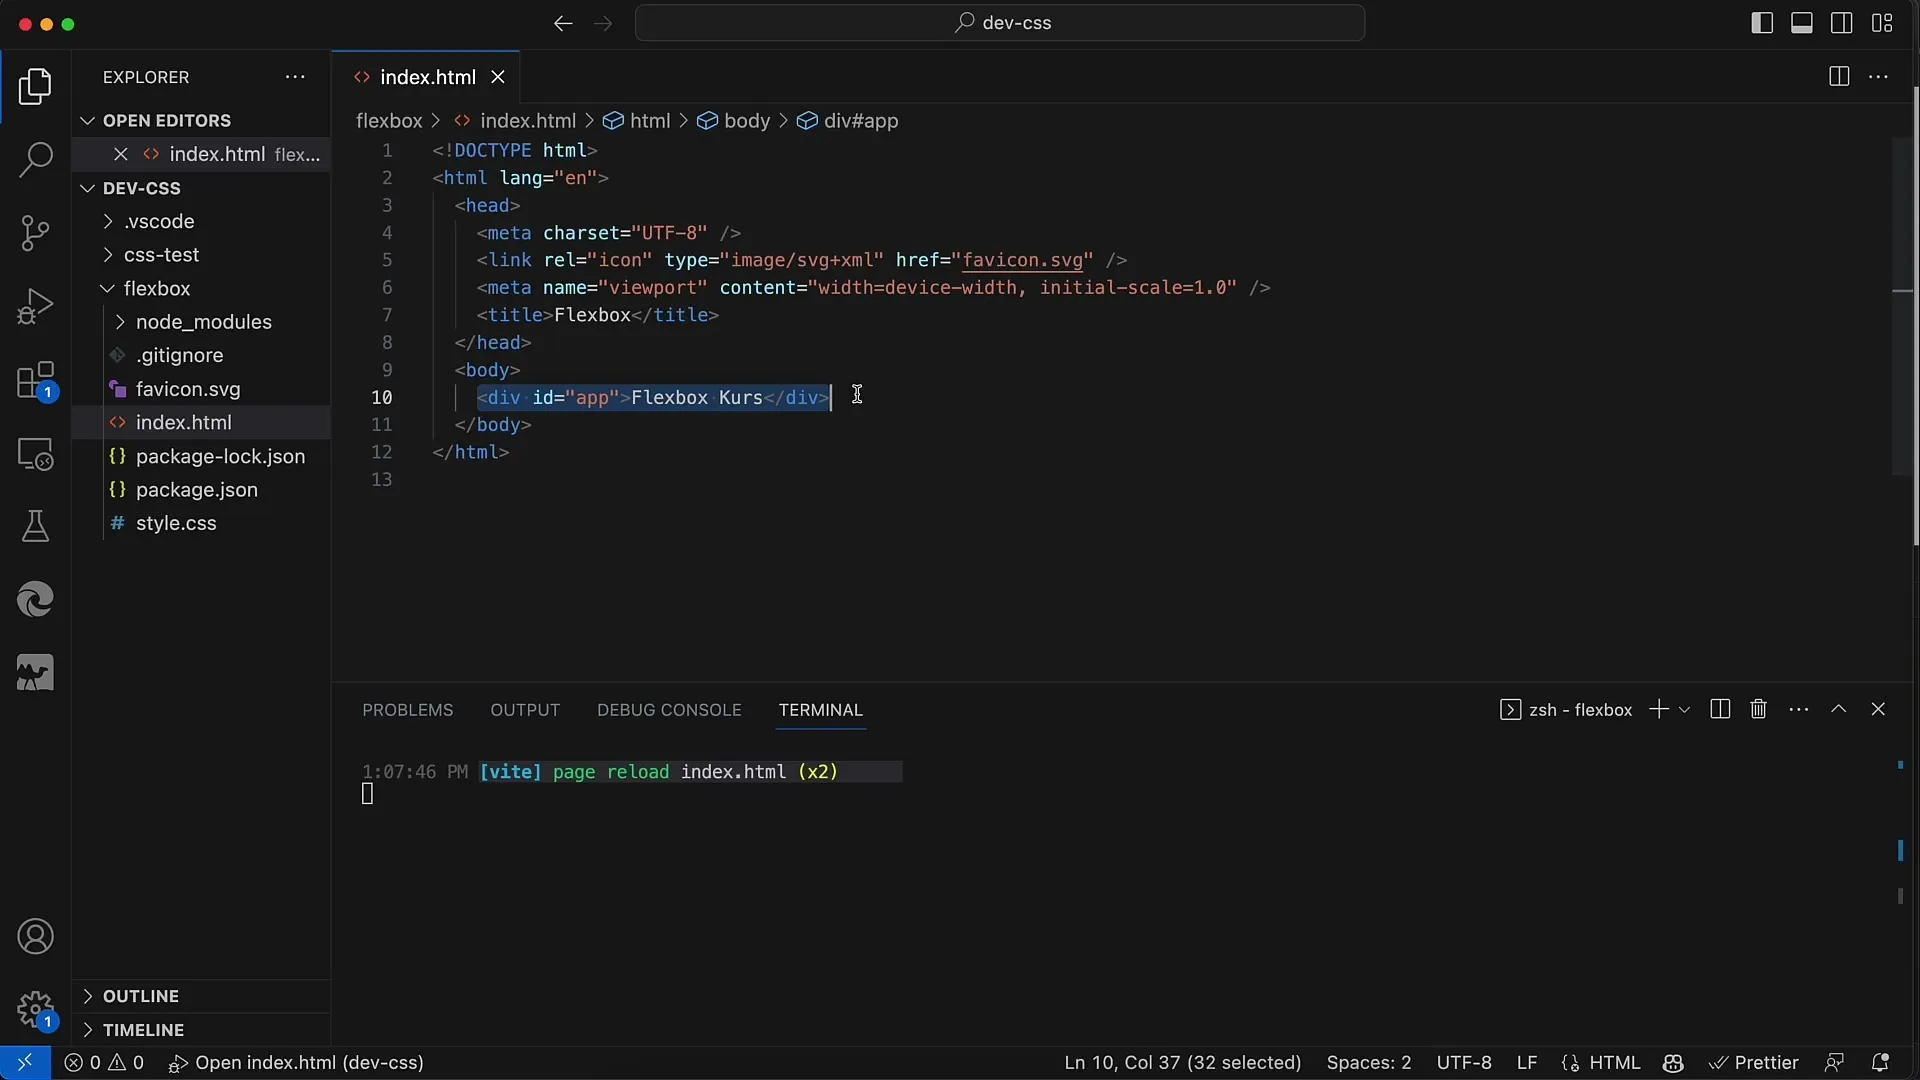This screenshot has height=1080, width=1920.
Task: Open package.json from the file tree
Action: pyautogui.click(x=200, y=490)
